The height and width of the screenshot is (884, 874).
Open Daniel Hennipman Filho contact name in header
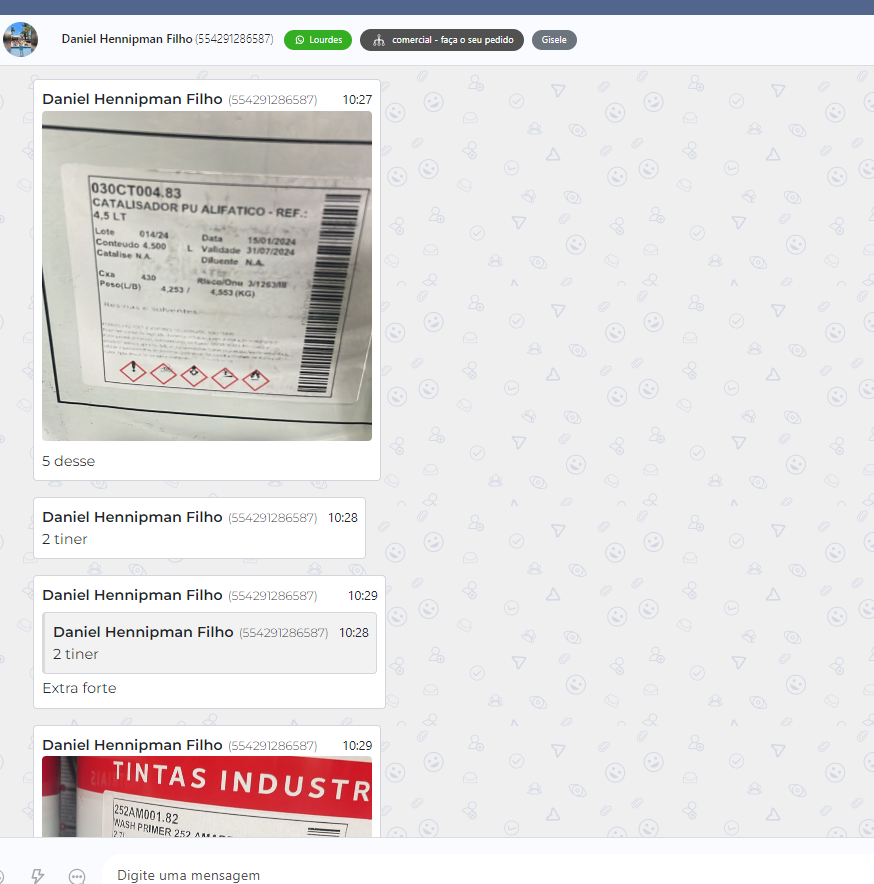126,39
